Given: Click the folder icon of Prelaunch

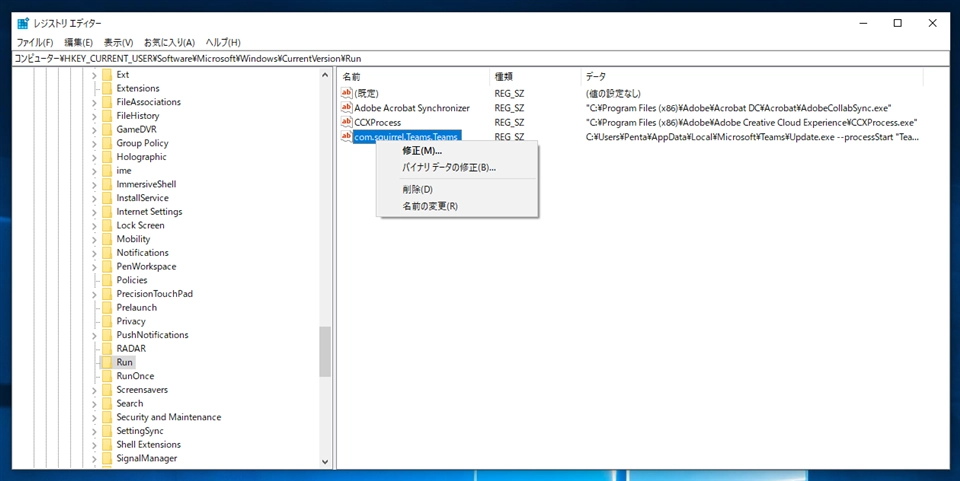Looking at the screenshot, I should [107, 307].
